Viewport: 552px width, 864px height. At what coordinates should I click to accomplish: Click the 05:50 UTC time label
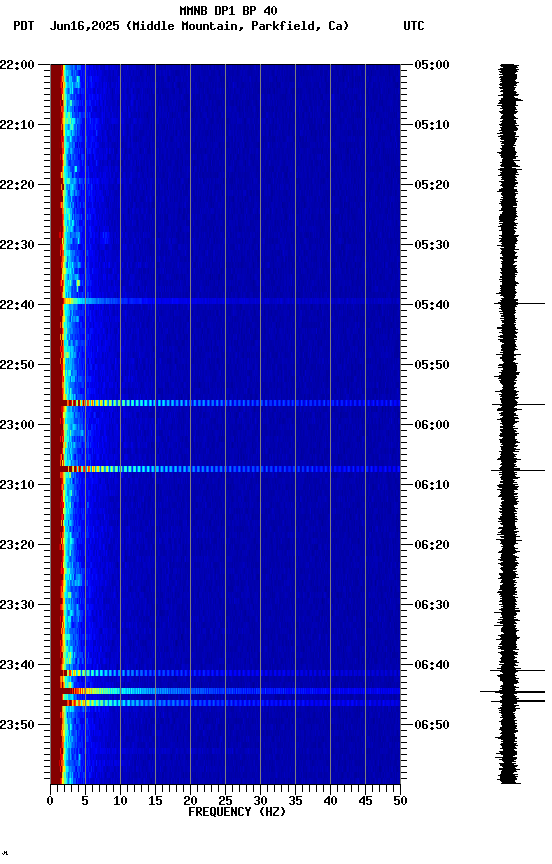pyautogui.click(x=432, y=365)
